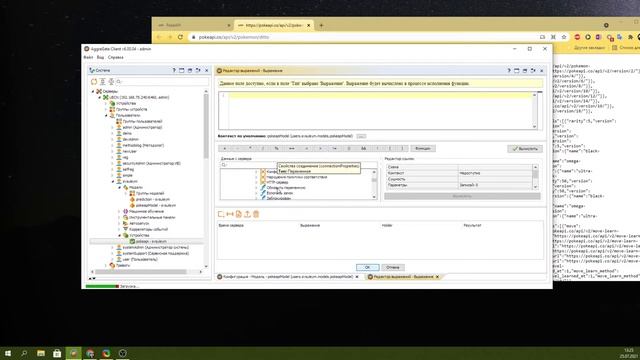
Task: Open the Вид menu
Action: [x=100, y=58]
